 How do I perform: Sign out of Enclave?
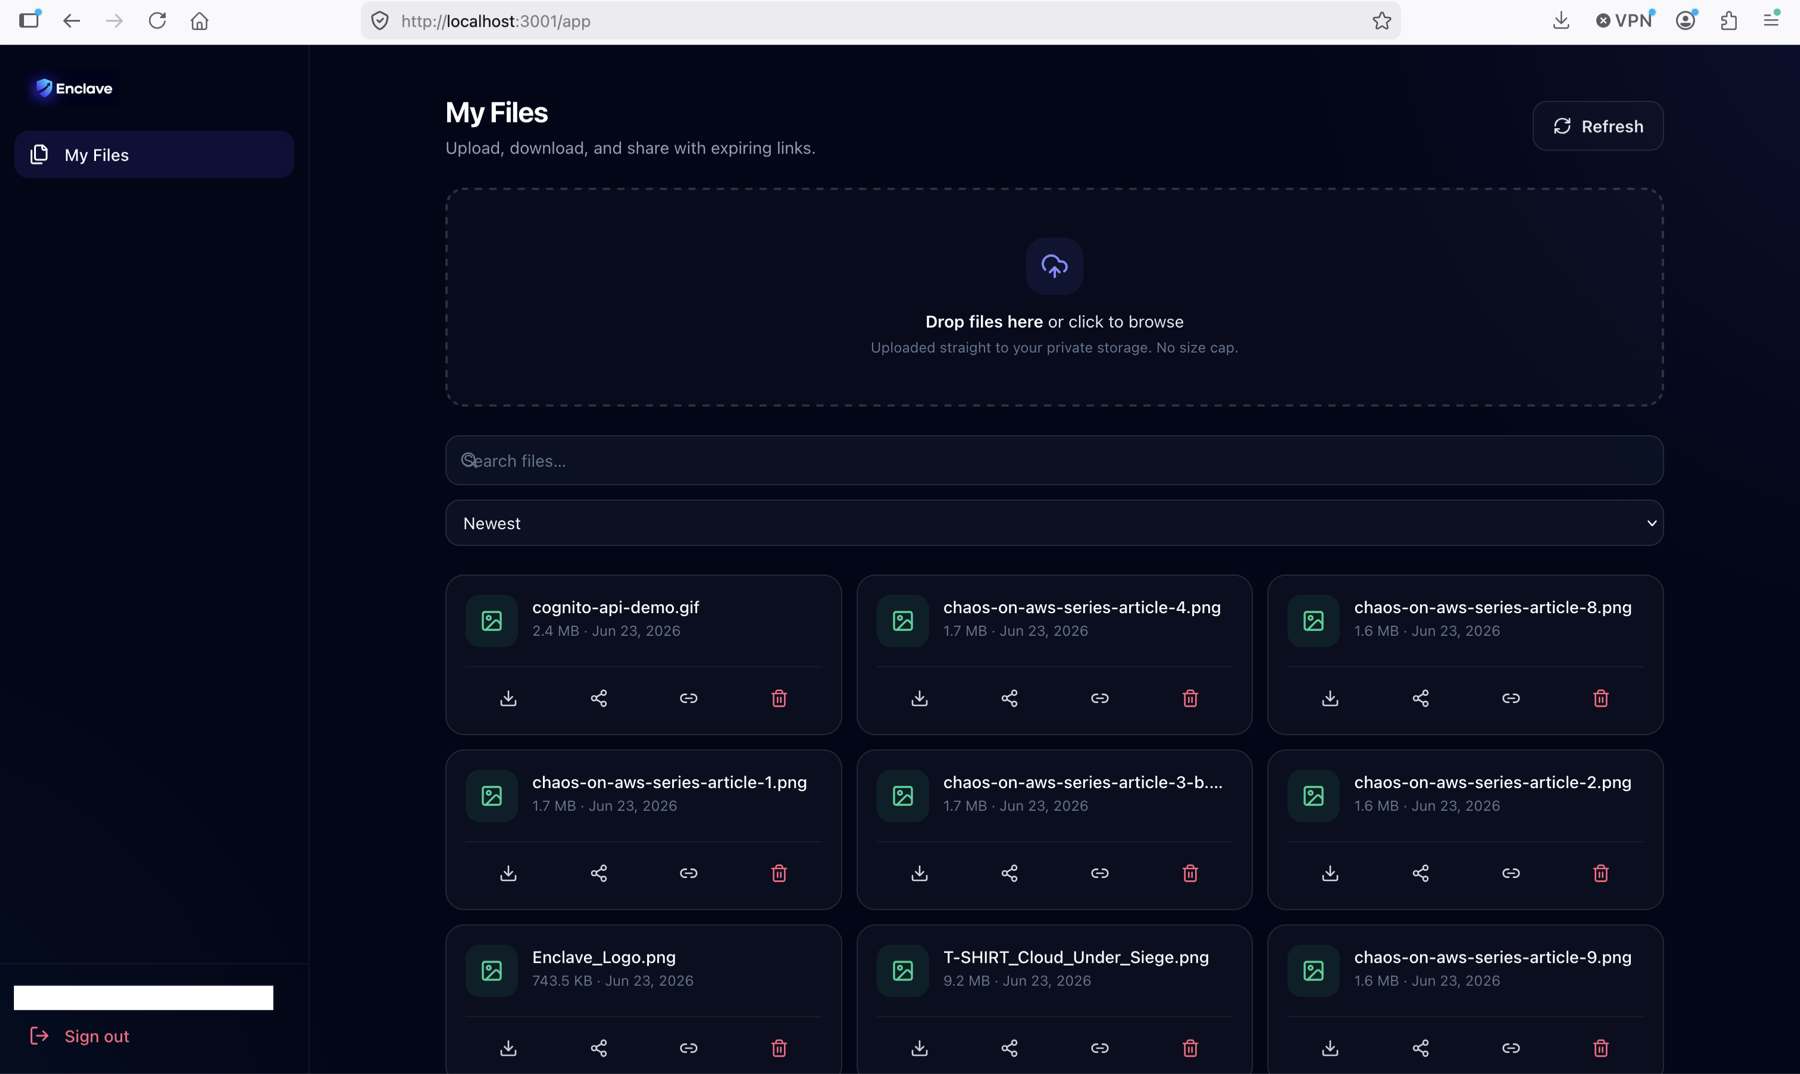click(x=80, y=1036)
